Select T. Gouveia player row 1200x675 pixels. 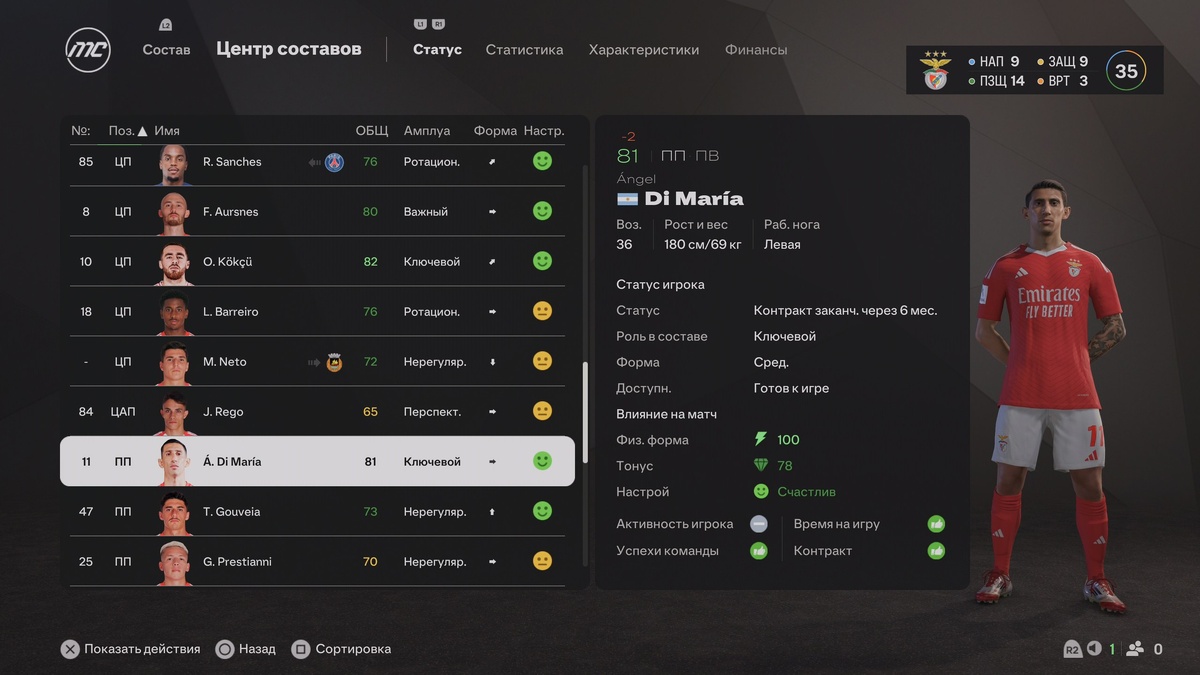point(317,511)
